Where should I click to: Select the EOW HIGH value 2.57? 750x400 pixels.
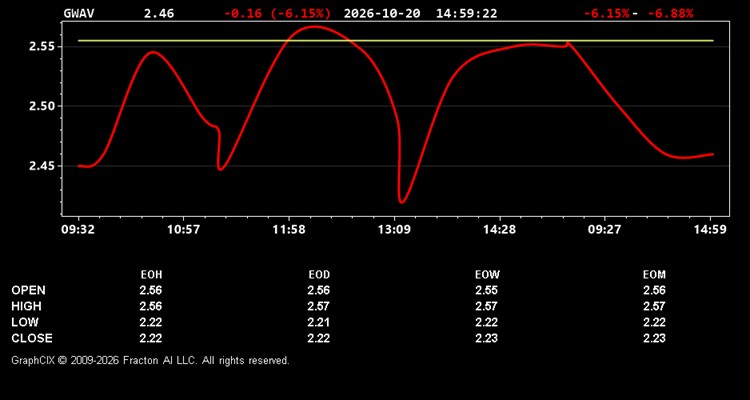[486, 306]
